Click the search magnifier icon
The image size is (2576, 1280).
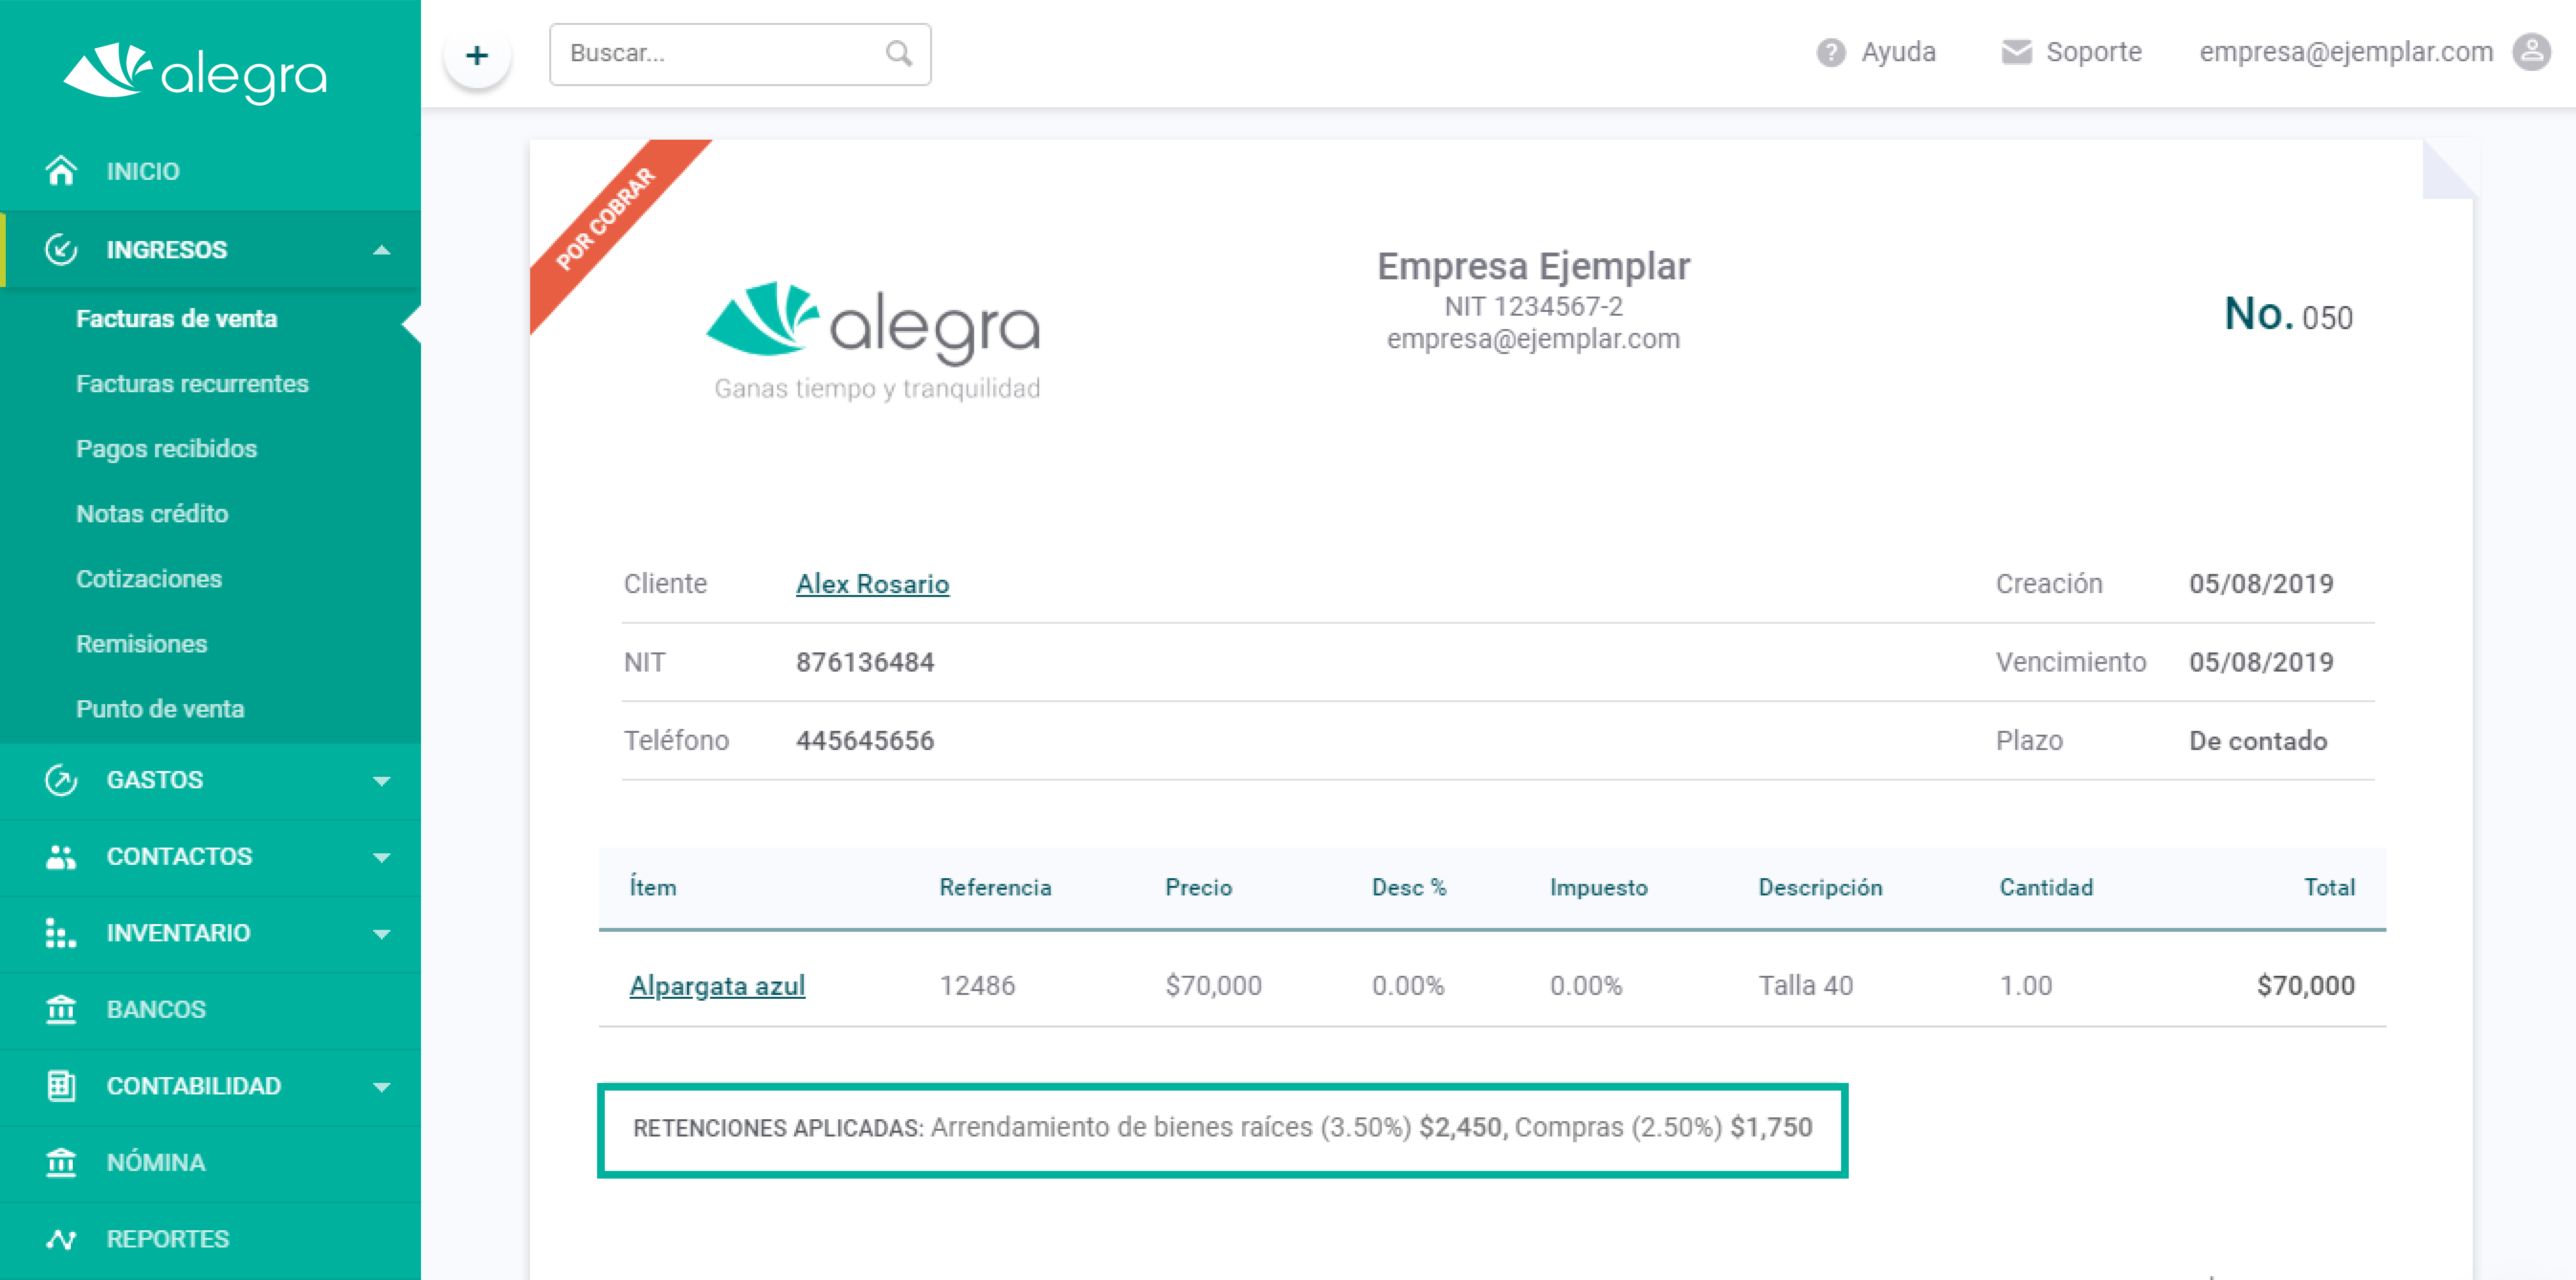tap(899, 53)
